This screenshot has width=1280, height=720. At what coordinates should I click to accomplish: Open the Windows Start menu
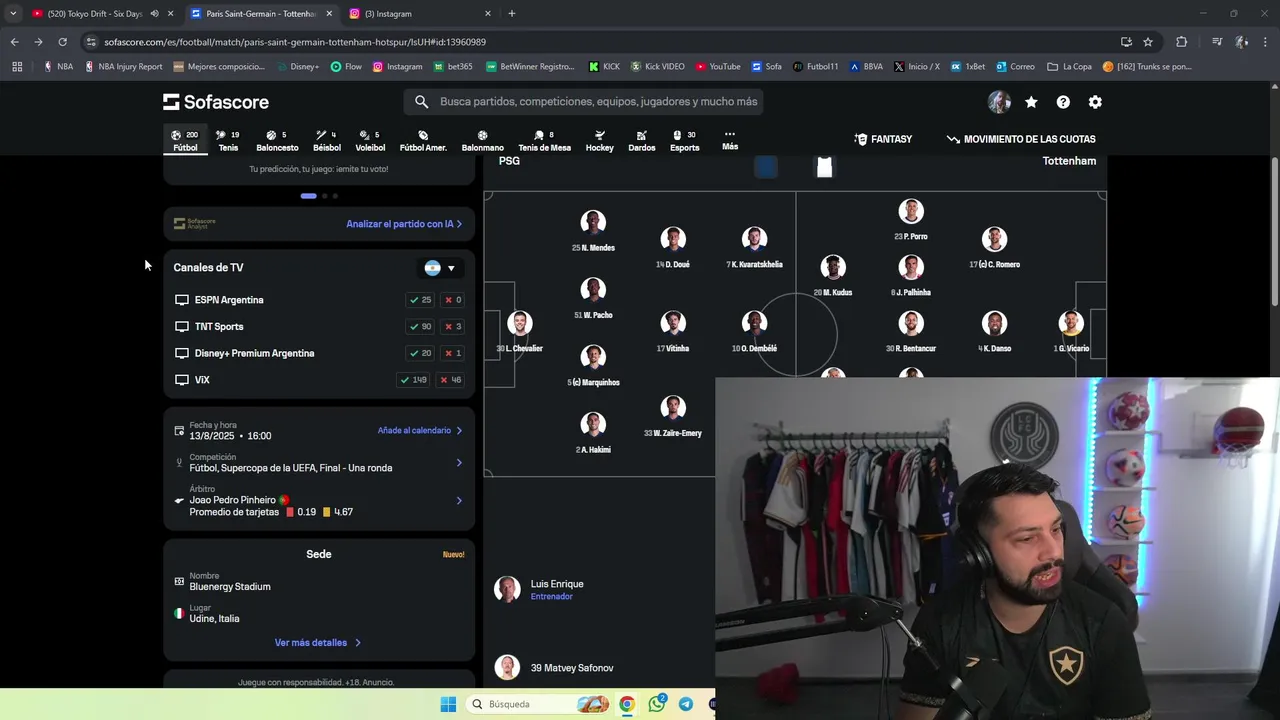pos(448,704)
